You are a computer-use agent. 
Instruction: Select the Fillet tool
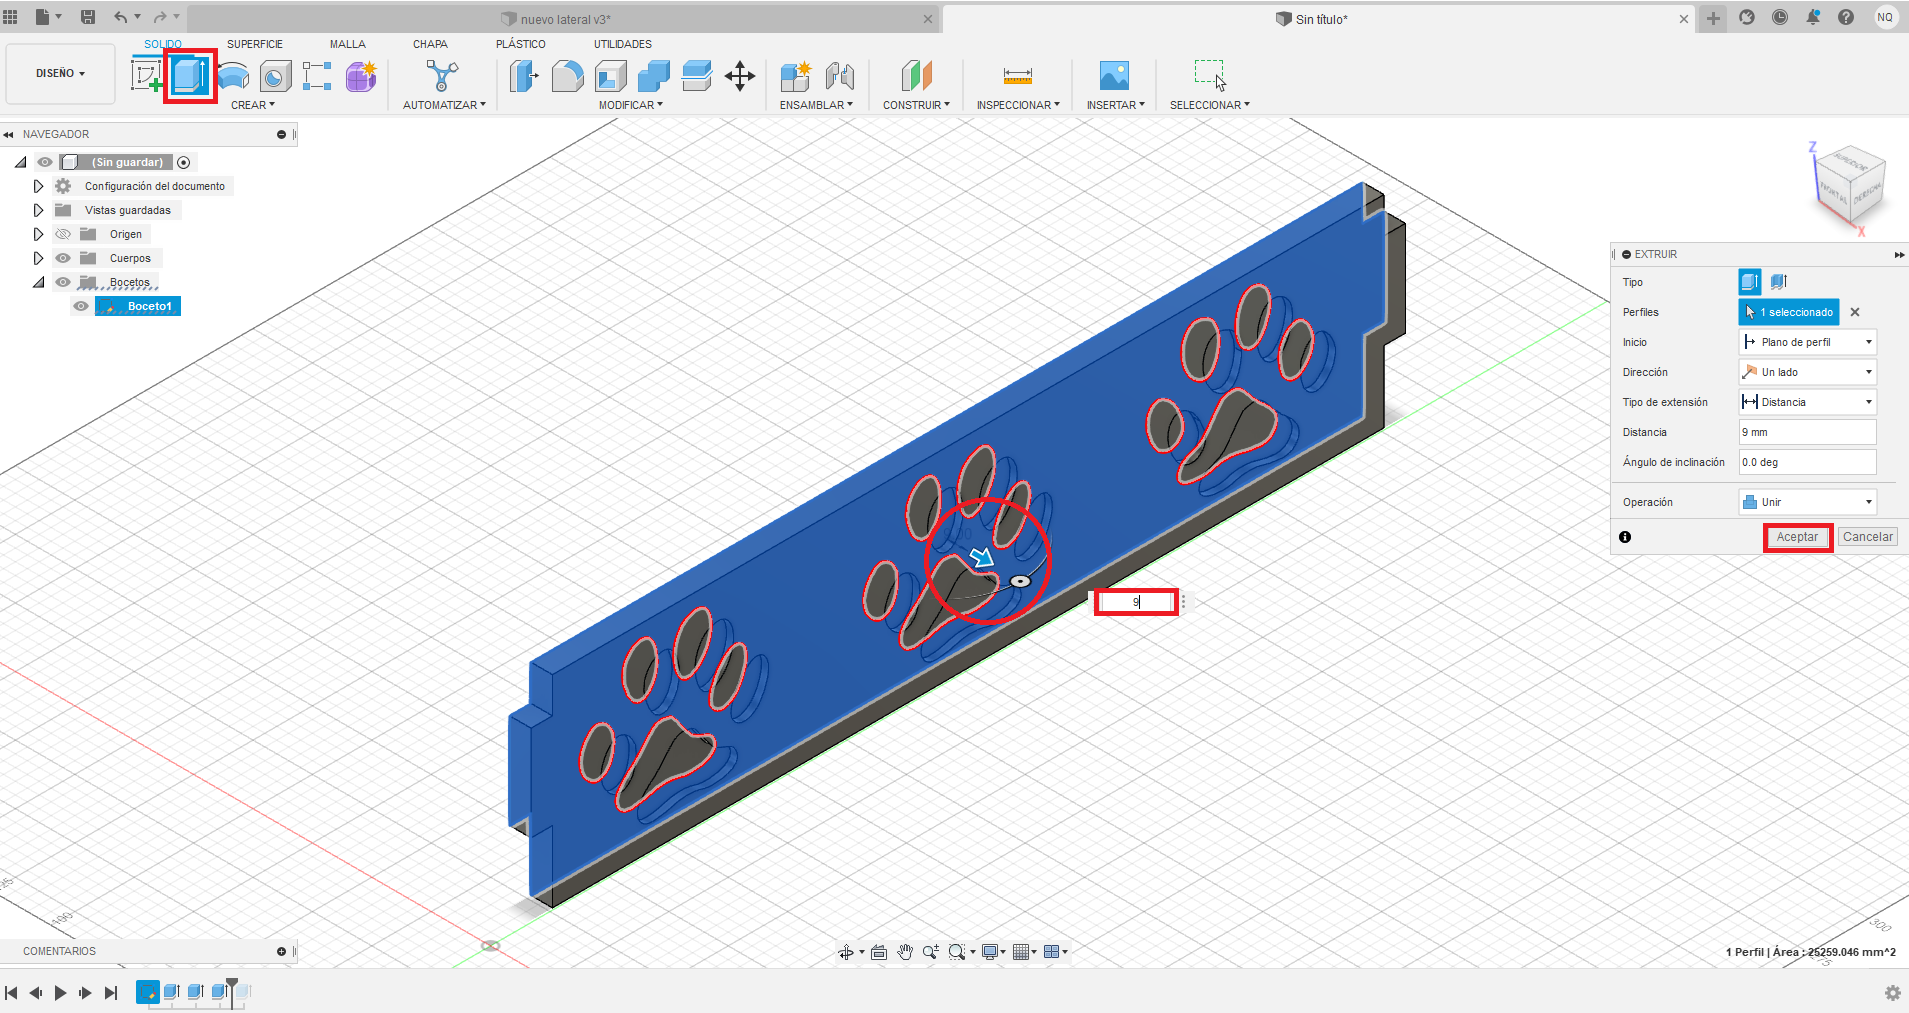pos(567,76)
